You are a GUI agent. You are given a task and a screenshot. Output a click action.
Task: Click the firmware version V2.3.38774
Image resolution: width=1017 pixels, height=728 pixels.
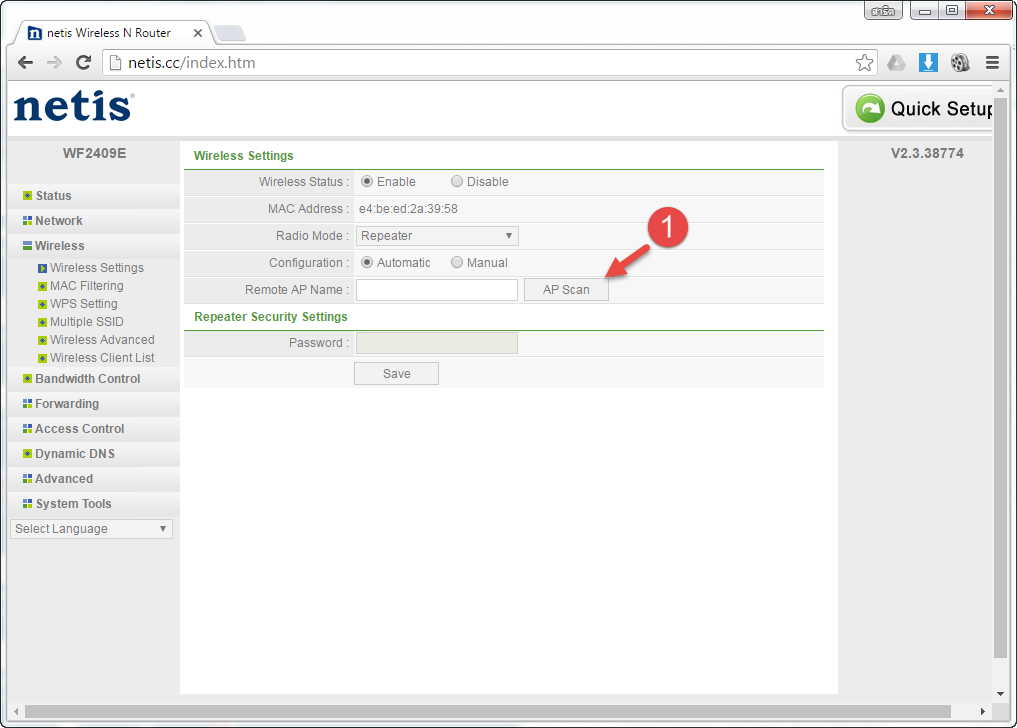pos(927,154)
